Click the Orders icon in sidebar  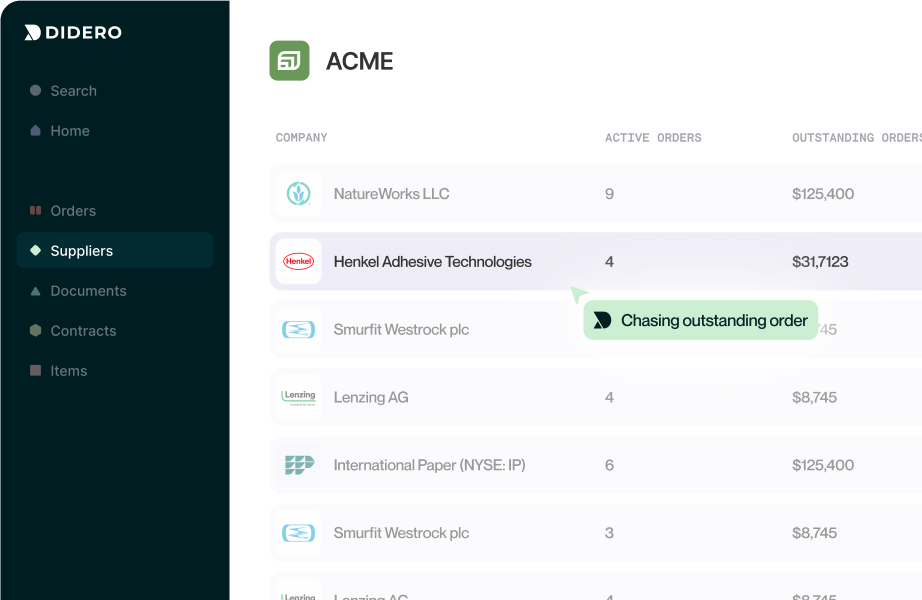(x=36, y=211)
